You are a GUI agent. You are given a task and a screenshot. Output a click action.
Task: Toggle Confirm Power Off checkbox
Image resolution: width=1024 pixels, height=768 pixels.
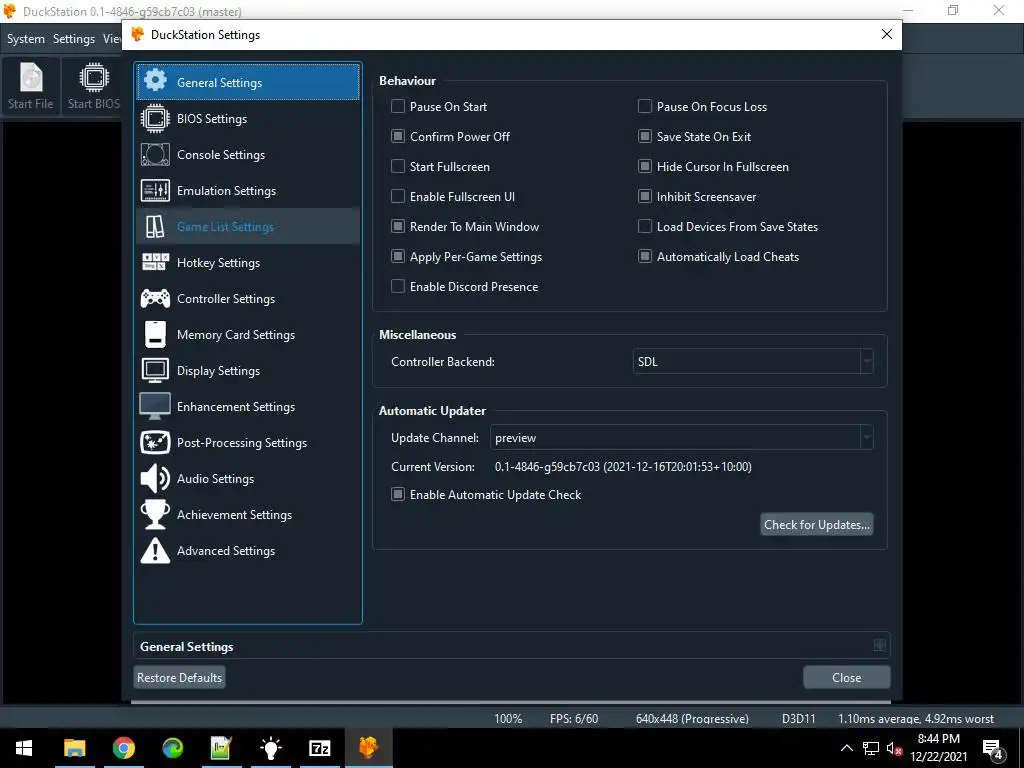point(398,136)
